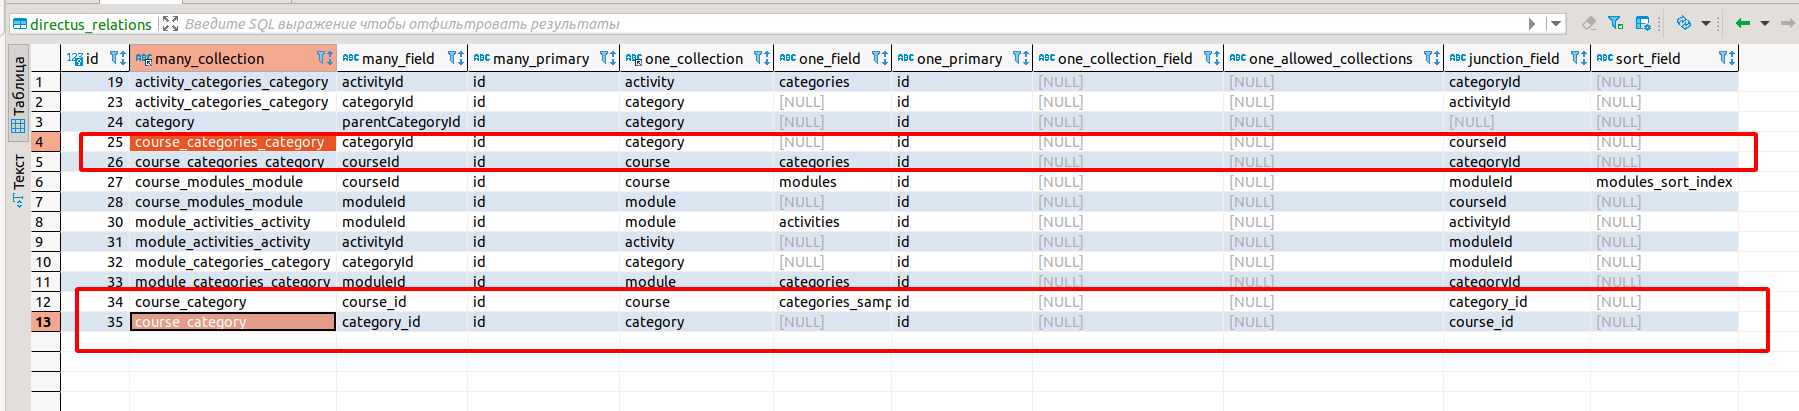Refresh the result set with the blue arrows icon
Image resolution: width=1799 pixels, height=411 pixels.
point(1684,23)
